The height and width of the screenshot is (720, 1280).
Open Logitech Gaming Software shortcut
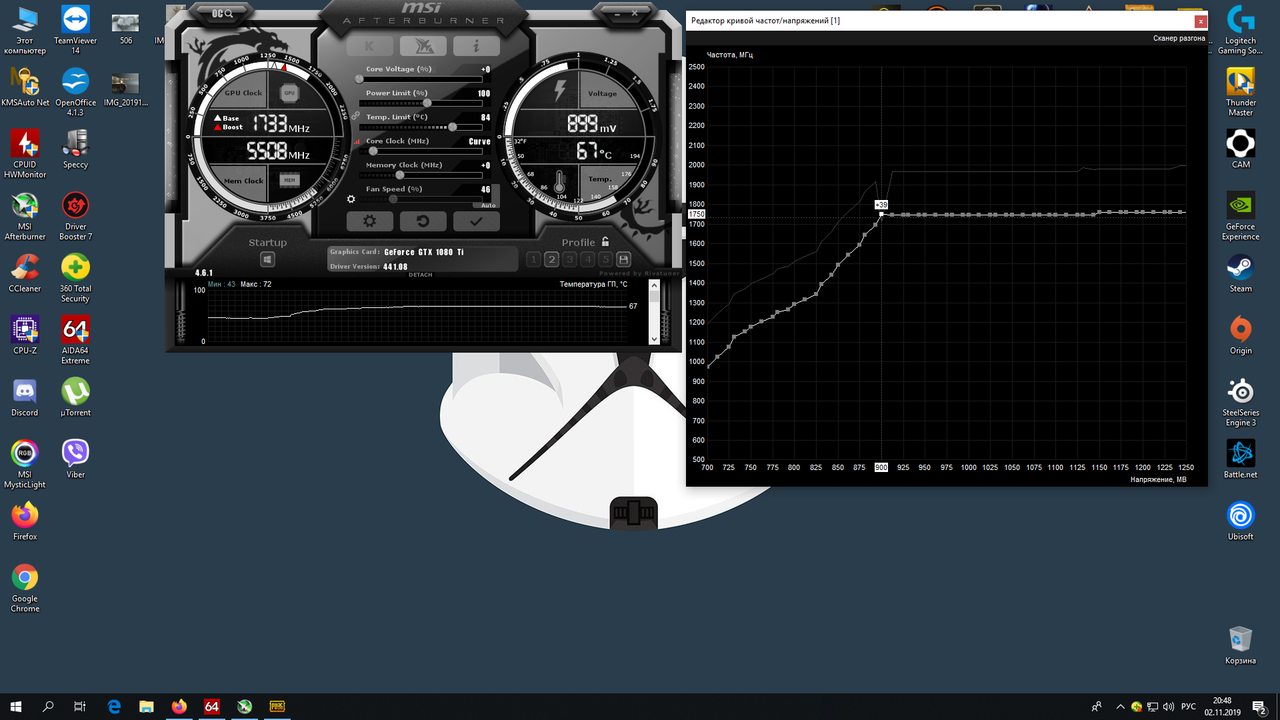[1241, 31]
